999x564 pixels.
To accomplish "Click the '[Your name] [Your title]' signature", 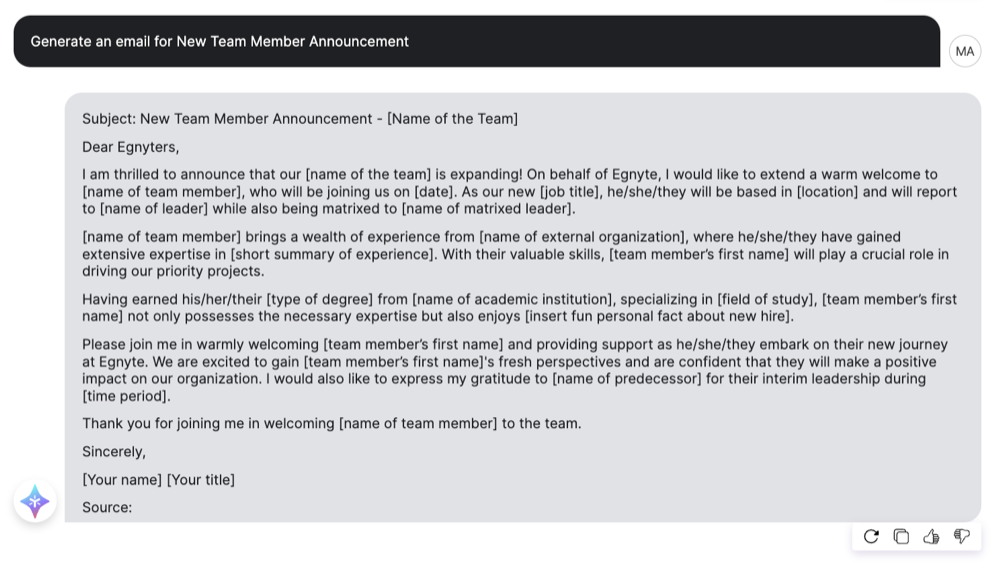I will (159, 480).
